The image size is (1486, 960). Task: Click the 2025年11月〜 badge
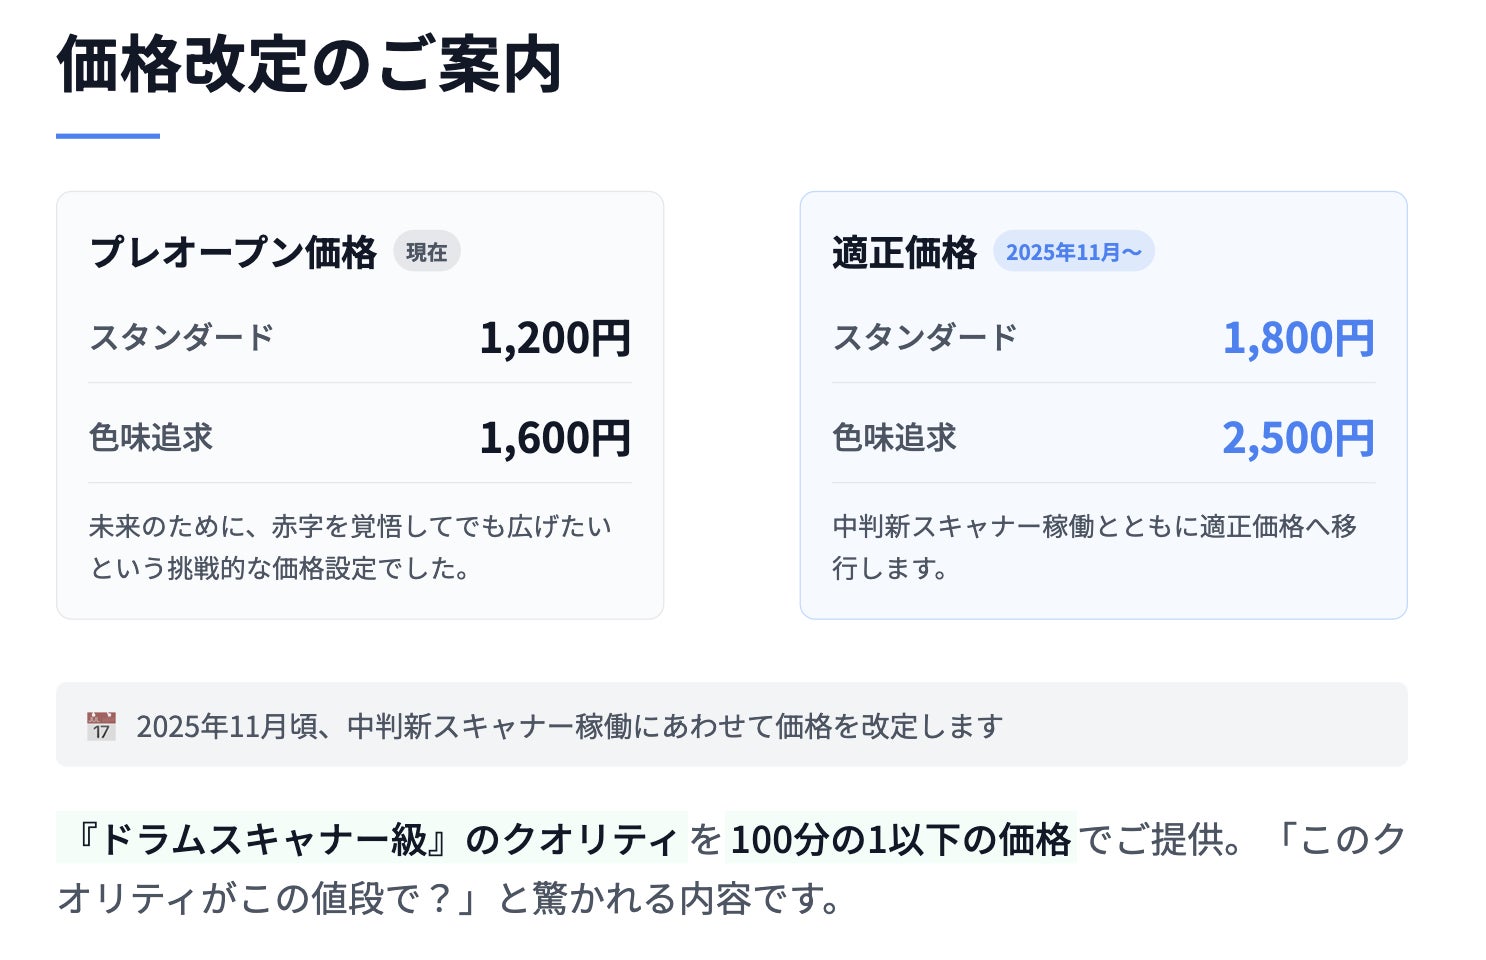1073,252
